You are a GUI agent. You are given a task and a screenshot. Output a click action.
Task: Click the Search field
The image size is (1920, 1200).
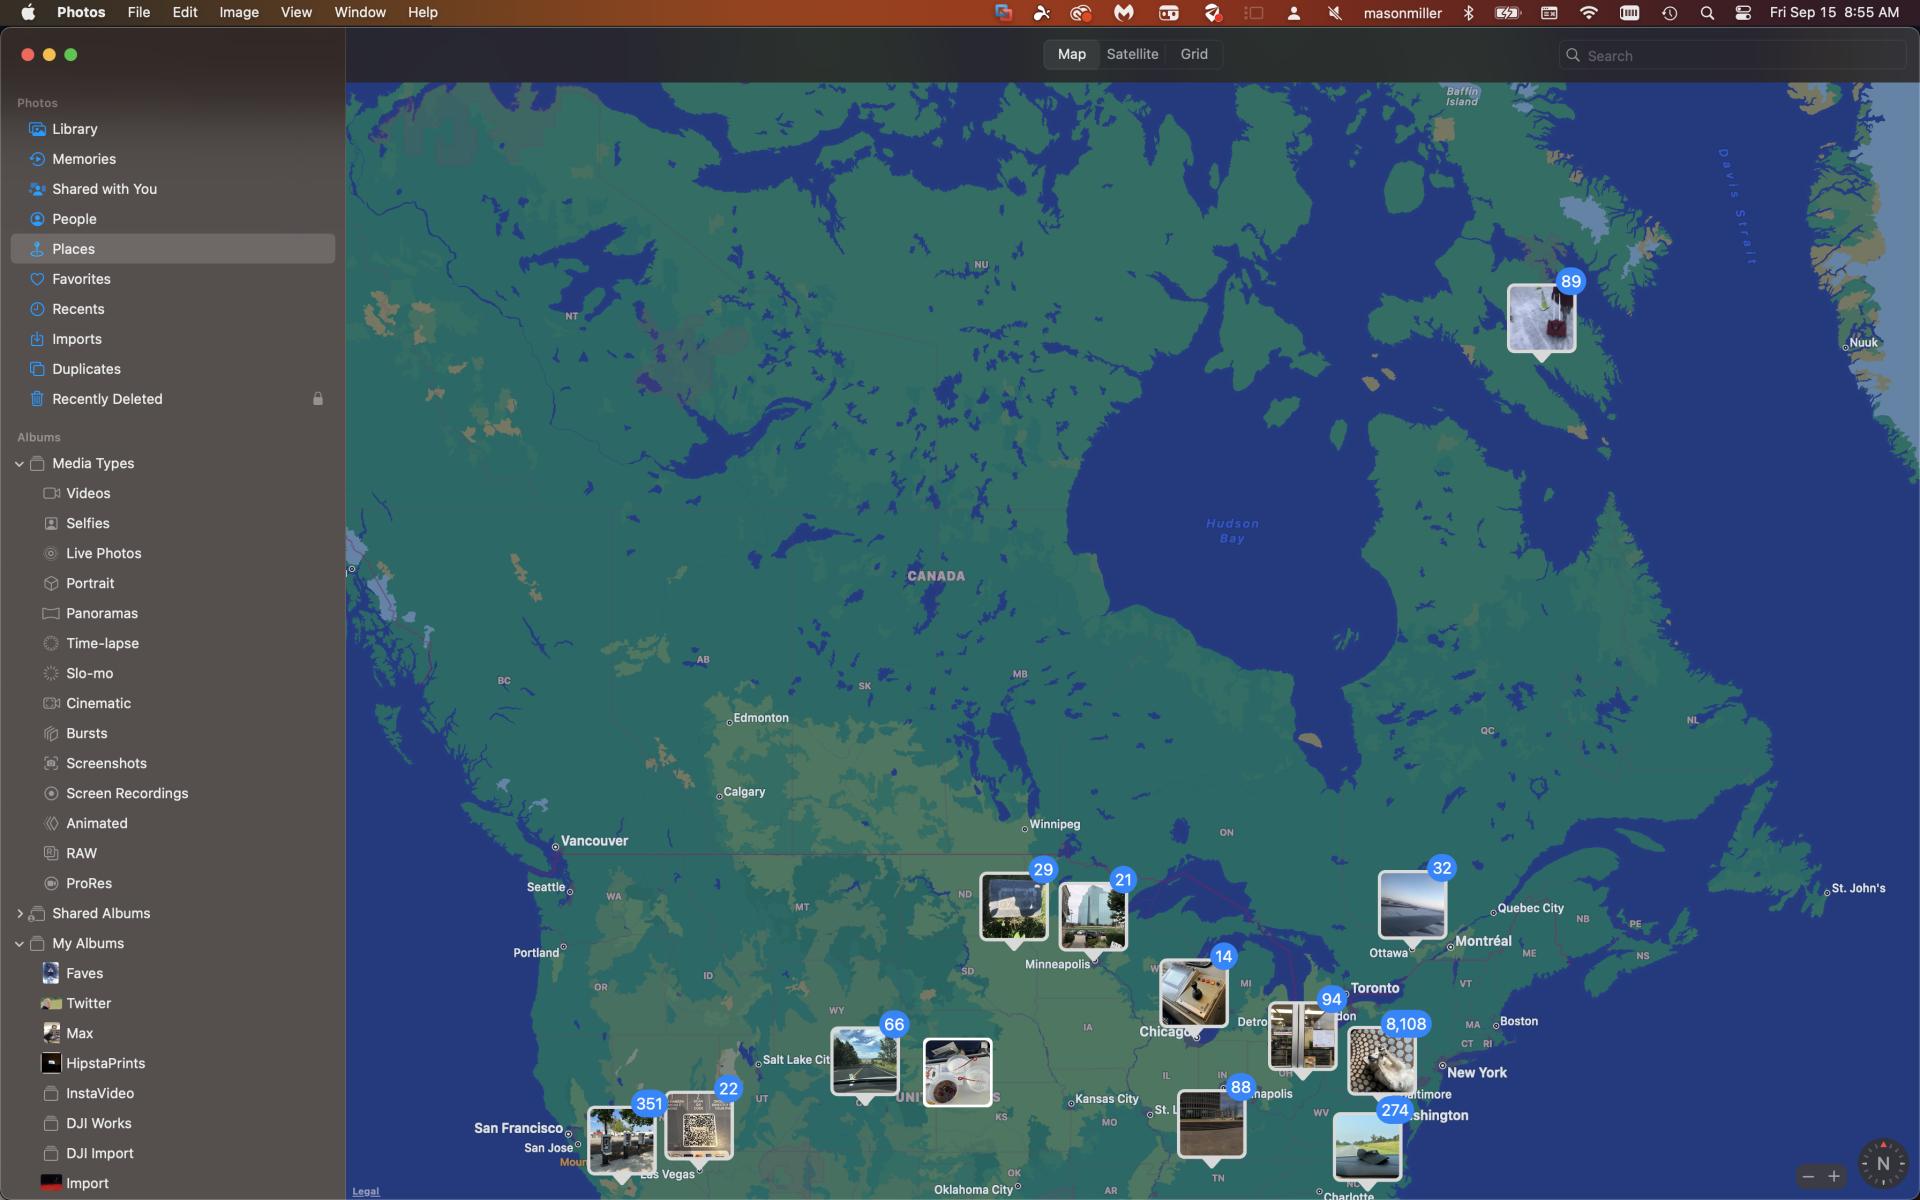click(x=1731, y=56)
